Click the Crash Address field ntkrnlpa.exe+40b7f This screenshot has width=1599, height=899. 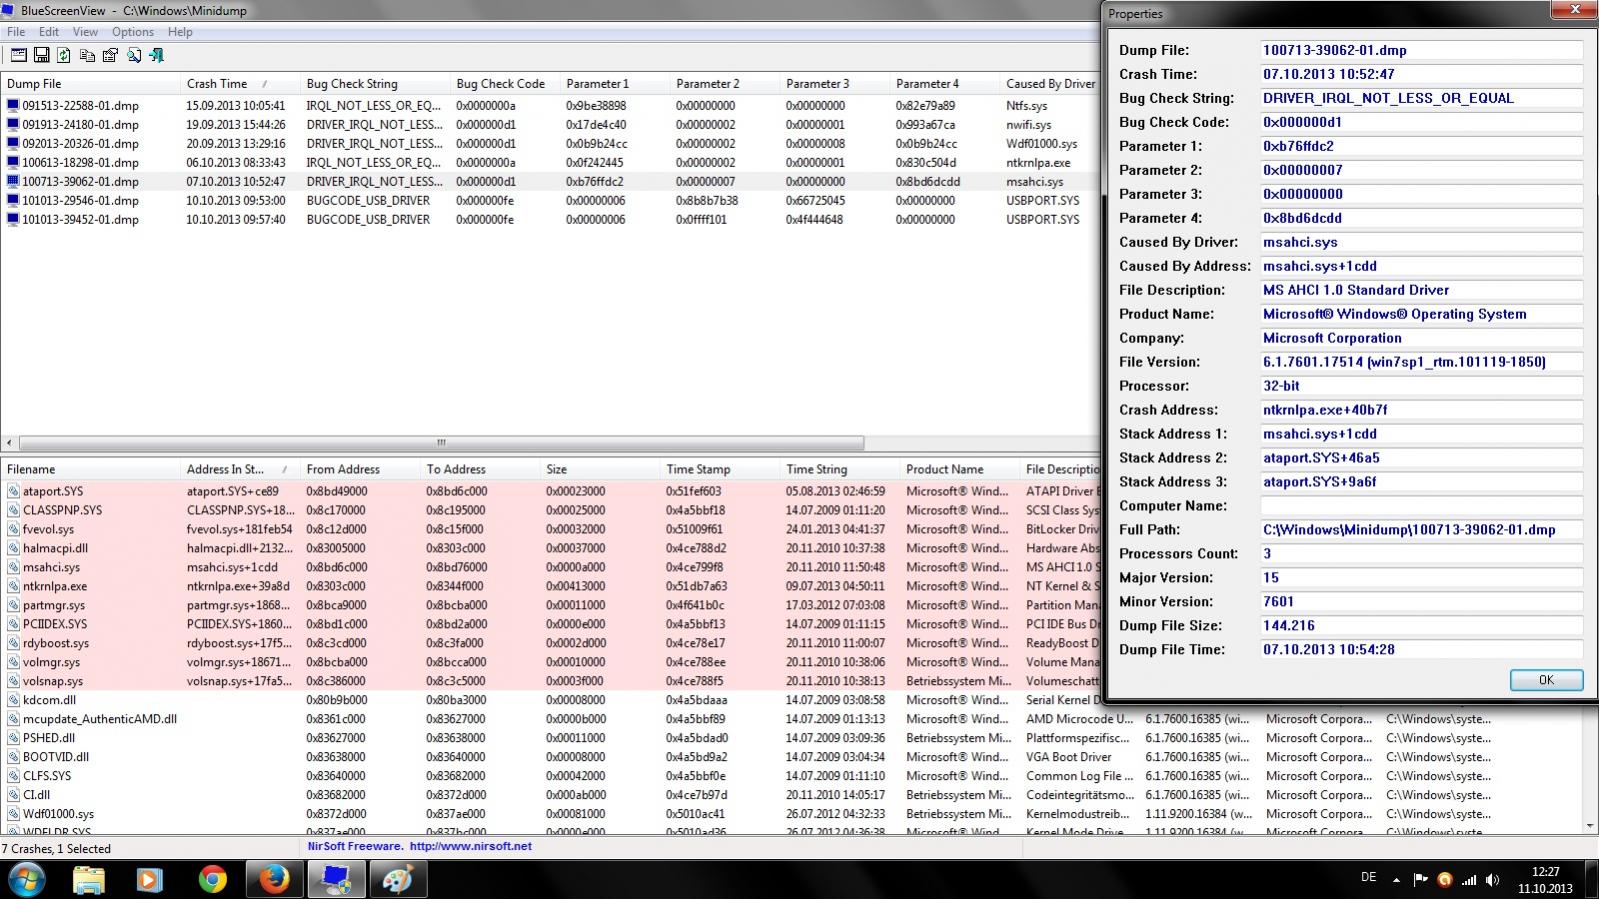[x=1421, y=410]
